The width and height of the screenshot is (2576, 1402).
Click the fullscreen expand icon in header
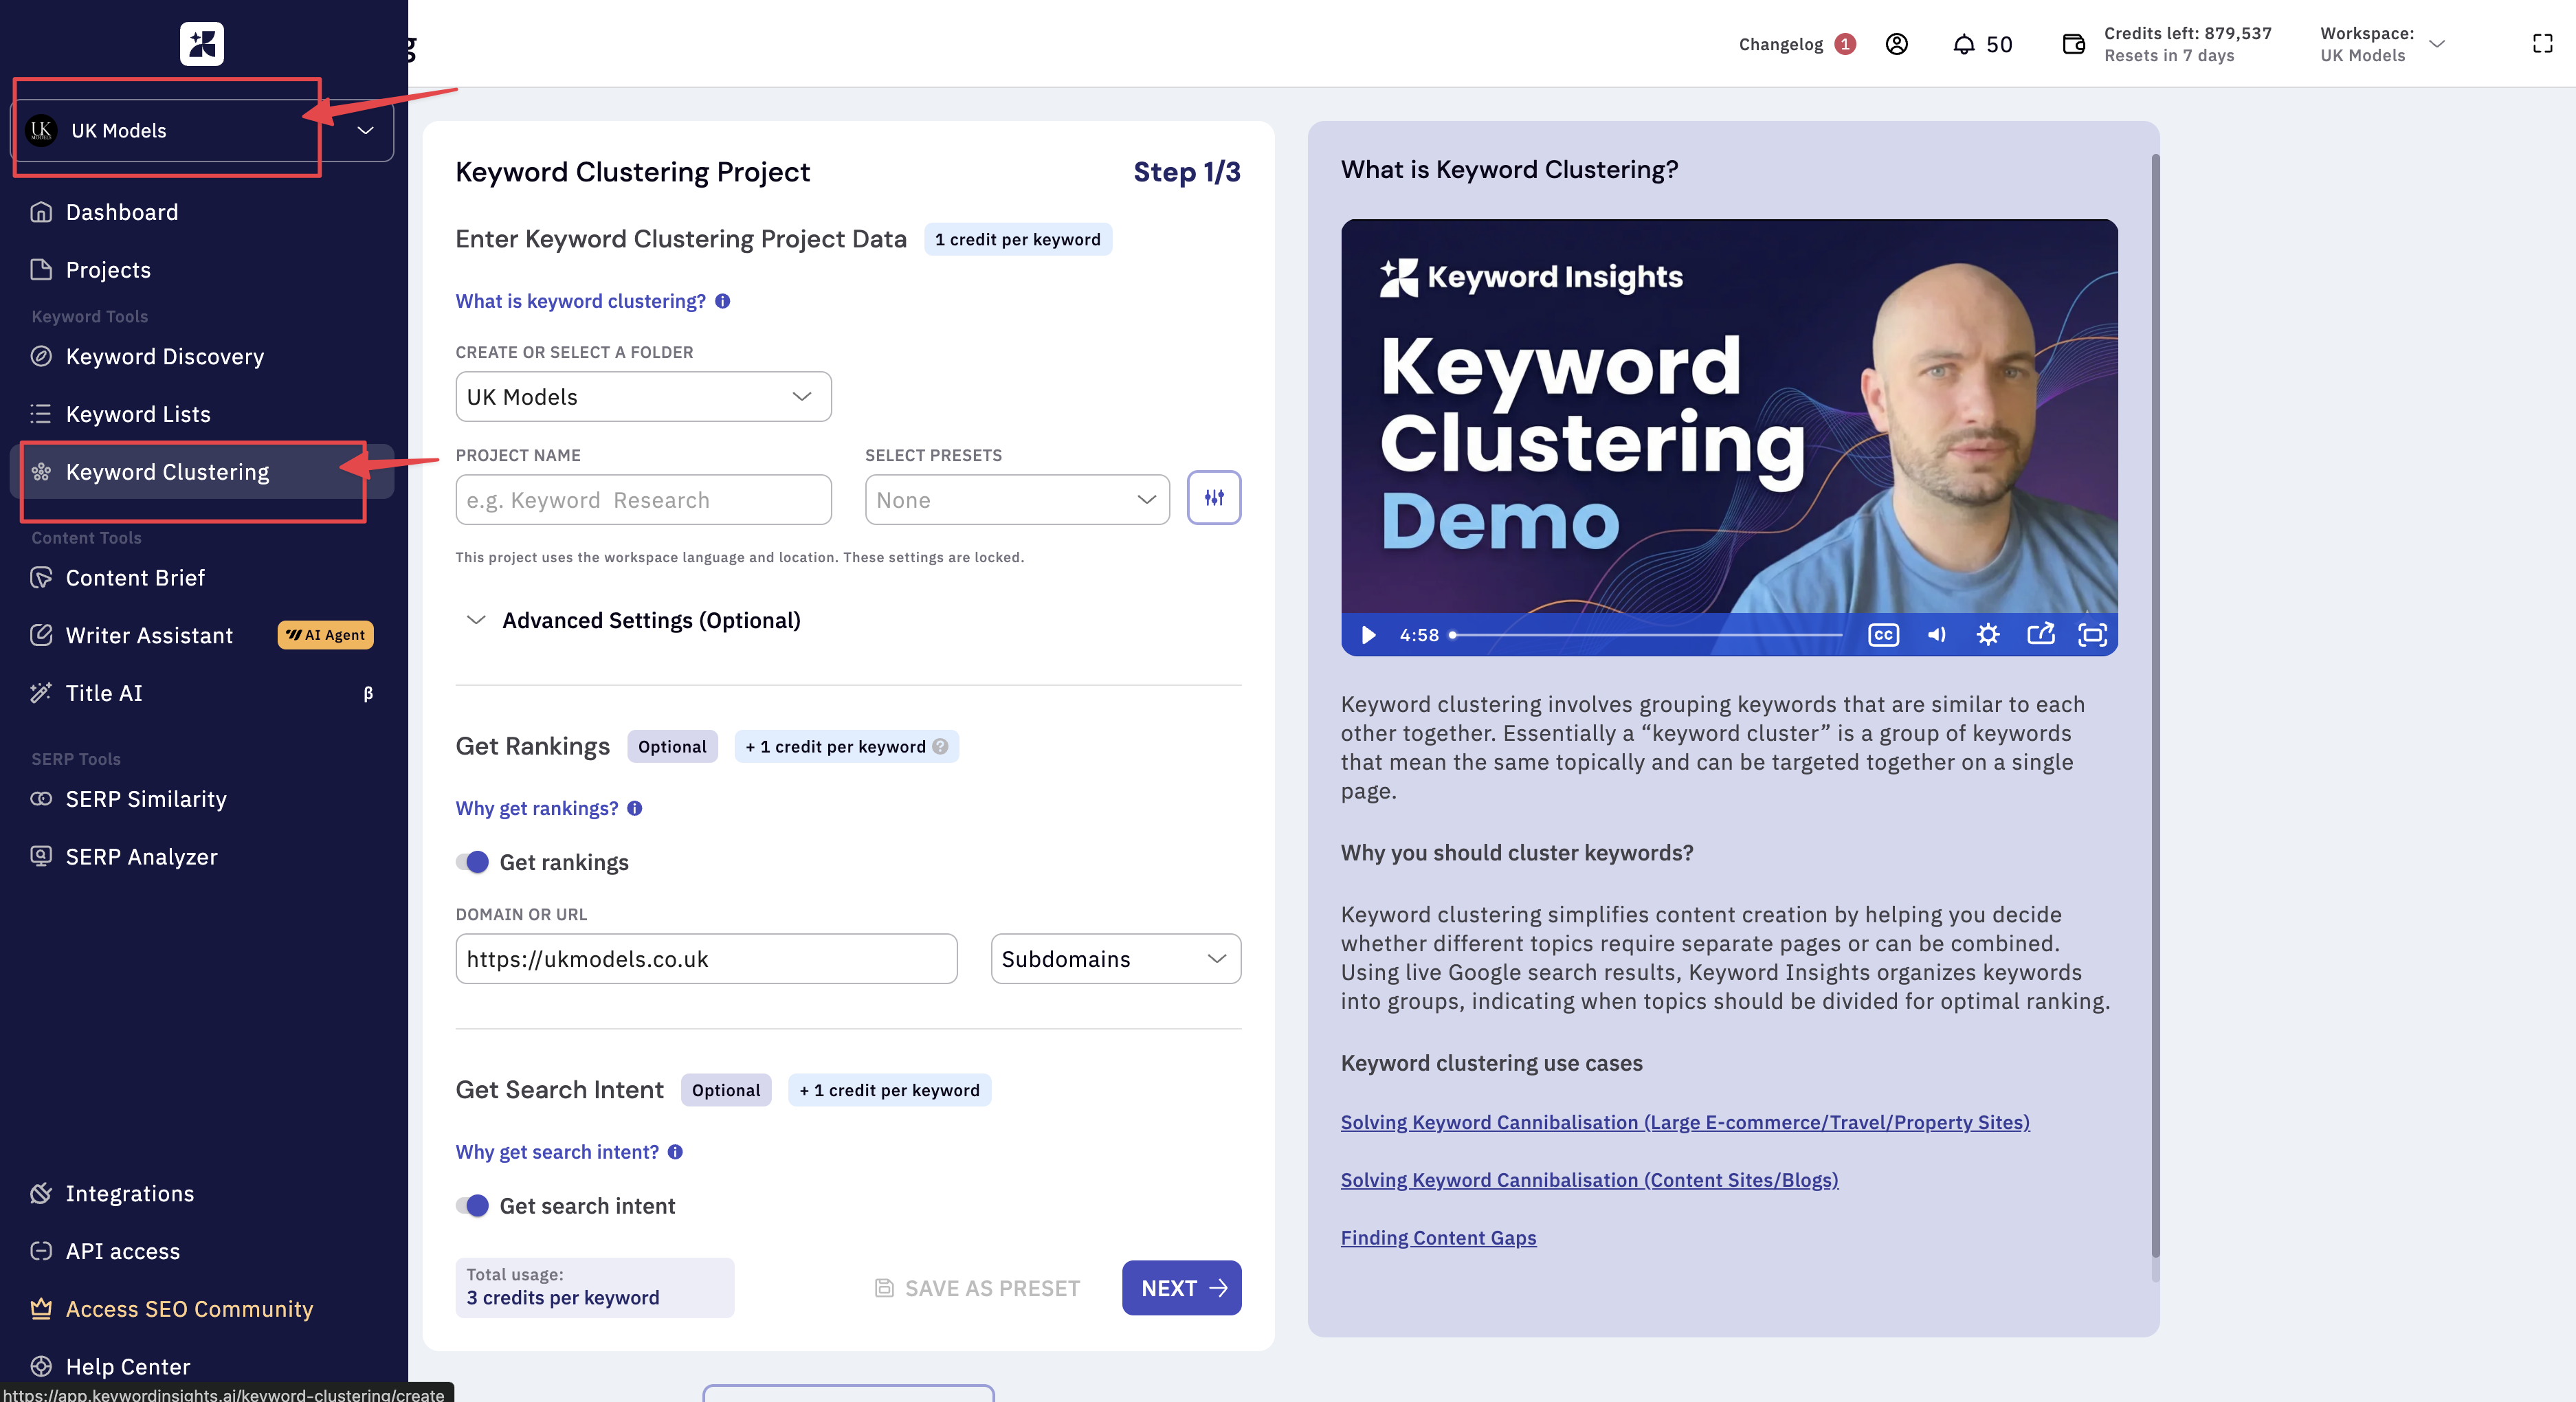2542,44
